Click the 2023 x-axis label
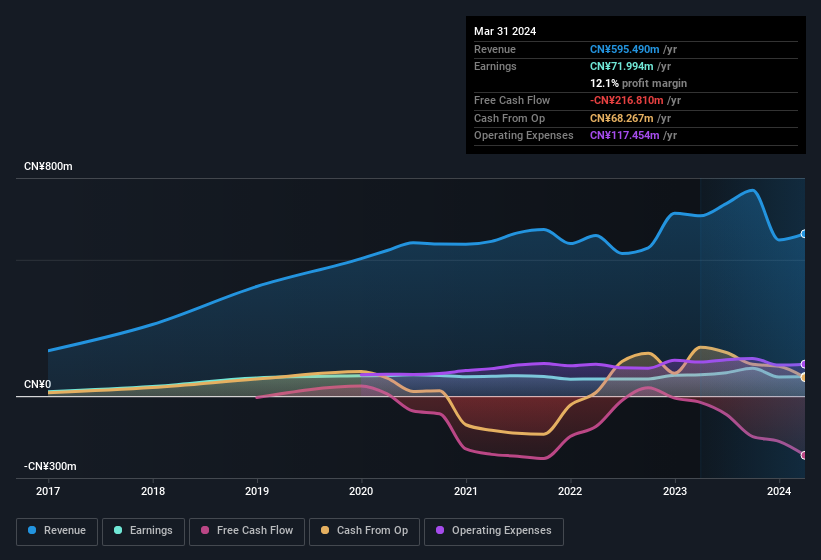This screenshot has height=560, width=821. pos(674,491)
